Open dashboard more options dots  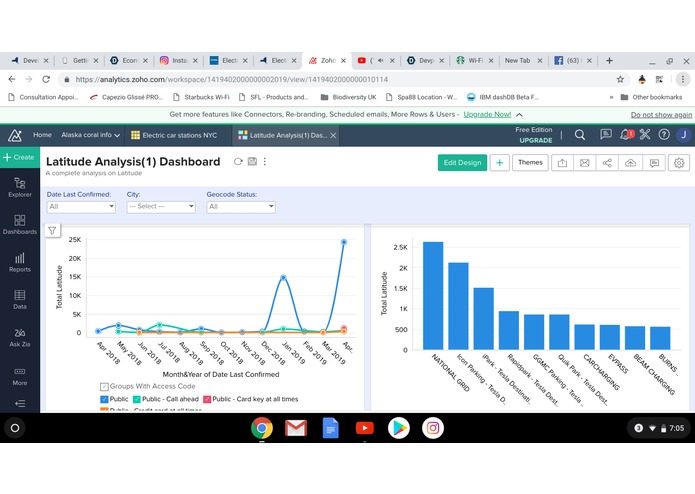[x=265, y=162]
